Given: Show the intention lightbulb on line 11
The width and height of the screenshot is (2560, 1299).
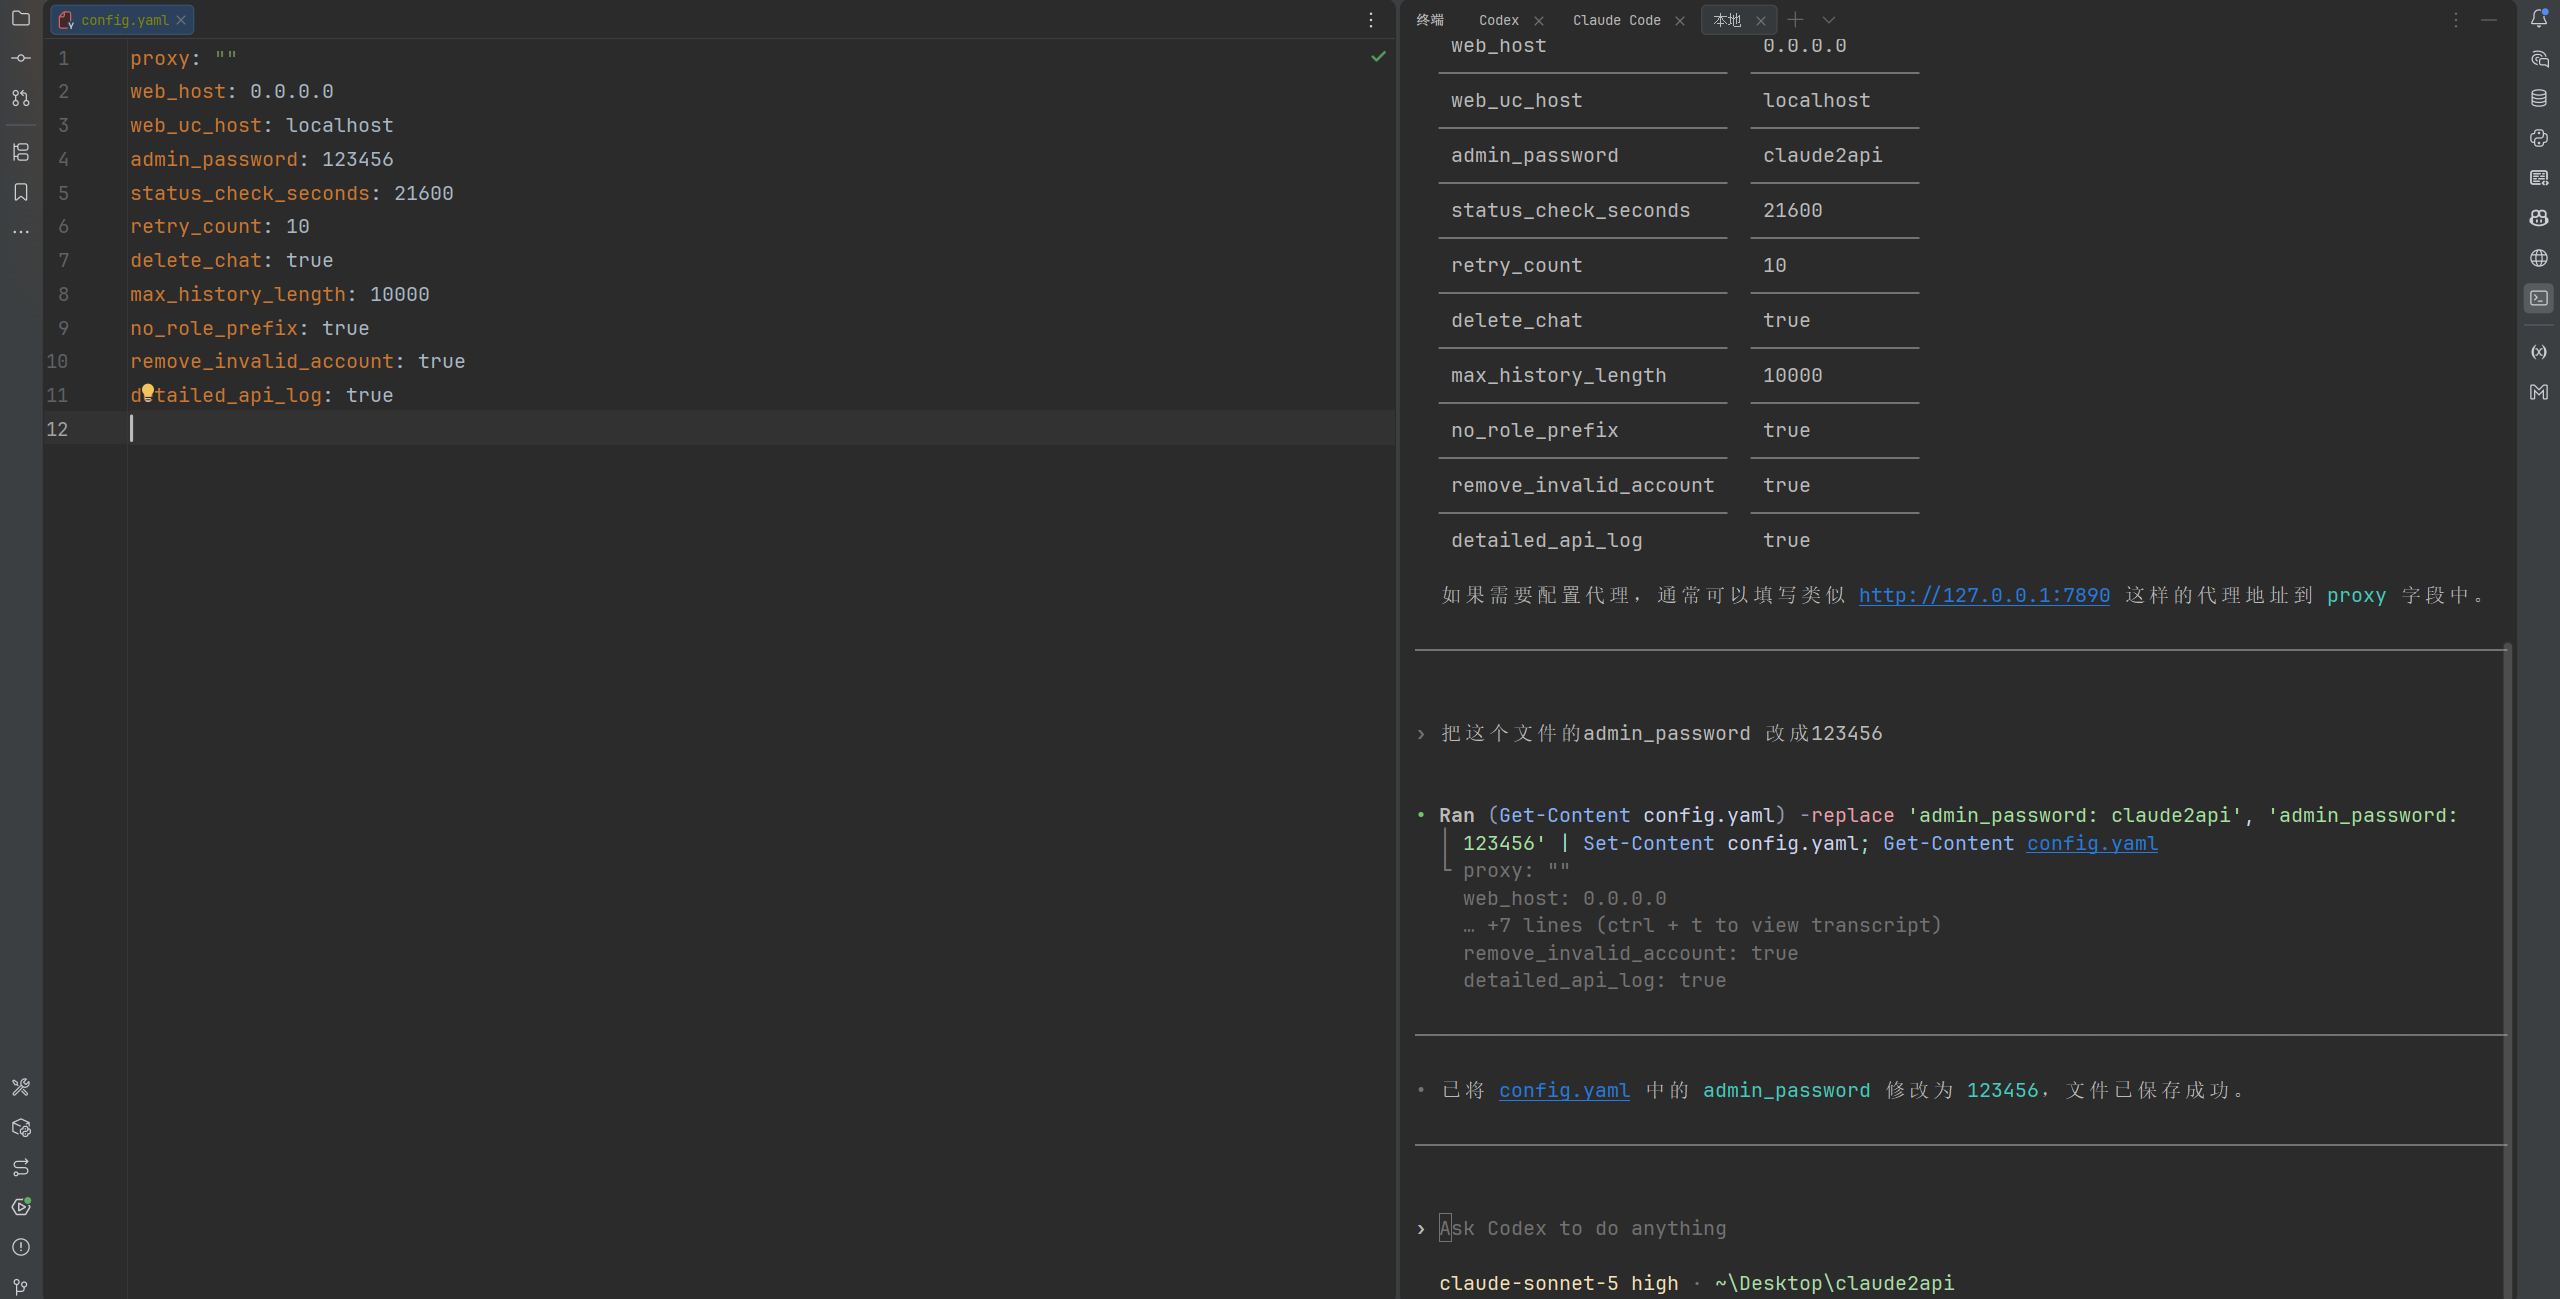Looking at the screenshot, I should tap(148, 391).
